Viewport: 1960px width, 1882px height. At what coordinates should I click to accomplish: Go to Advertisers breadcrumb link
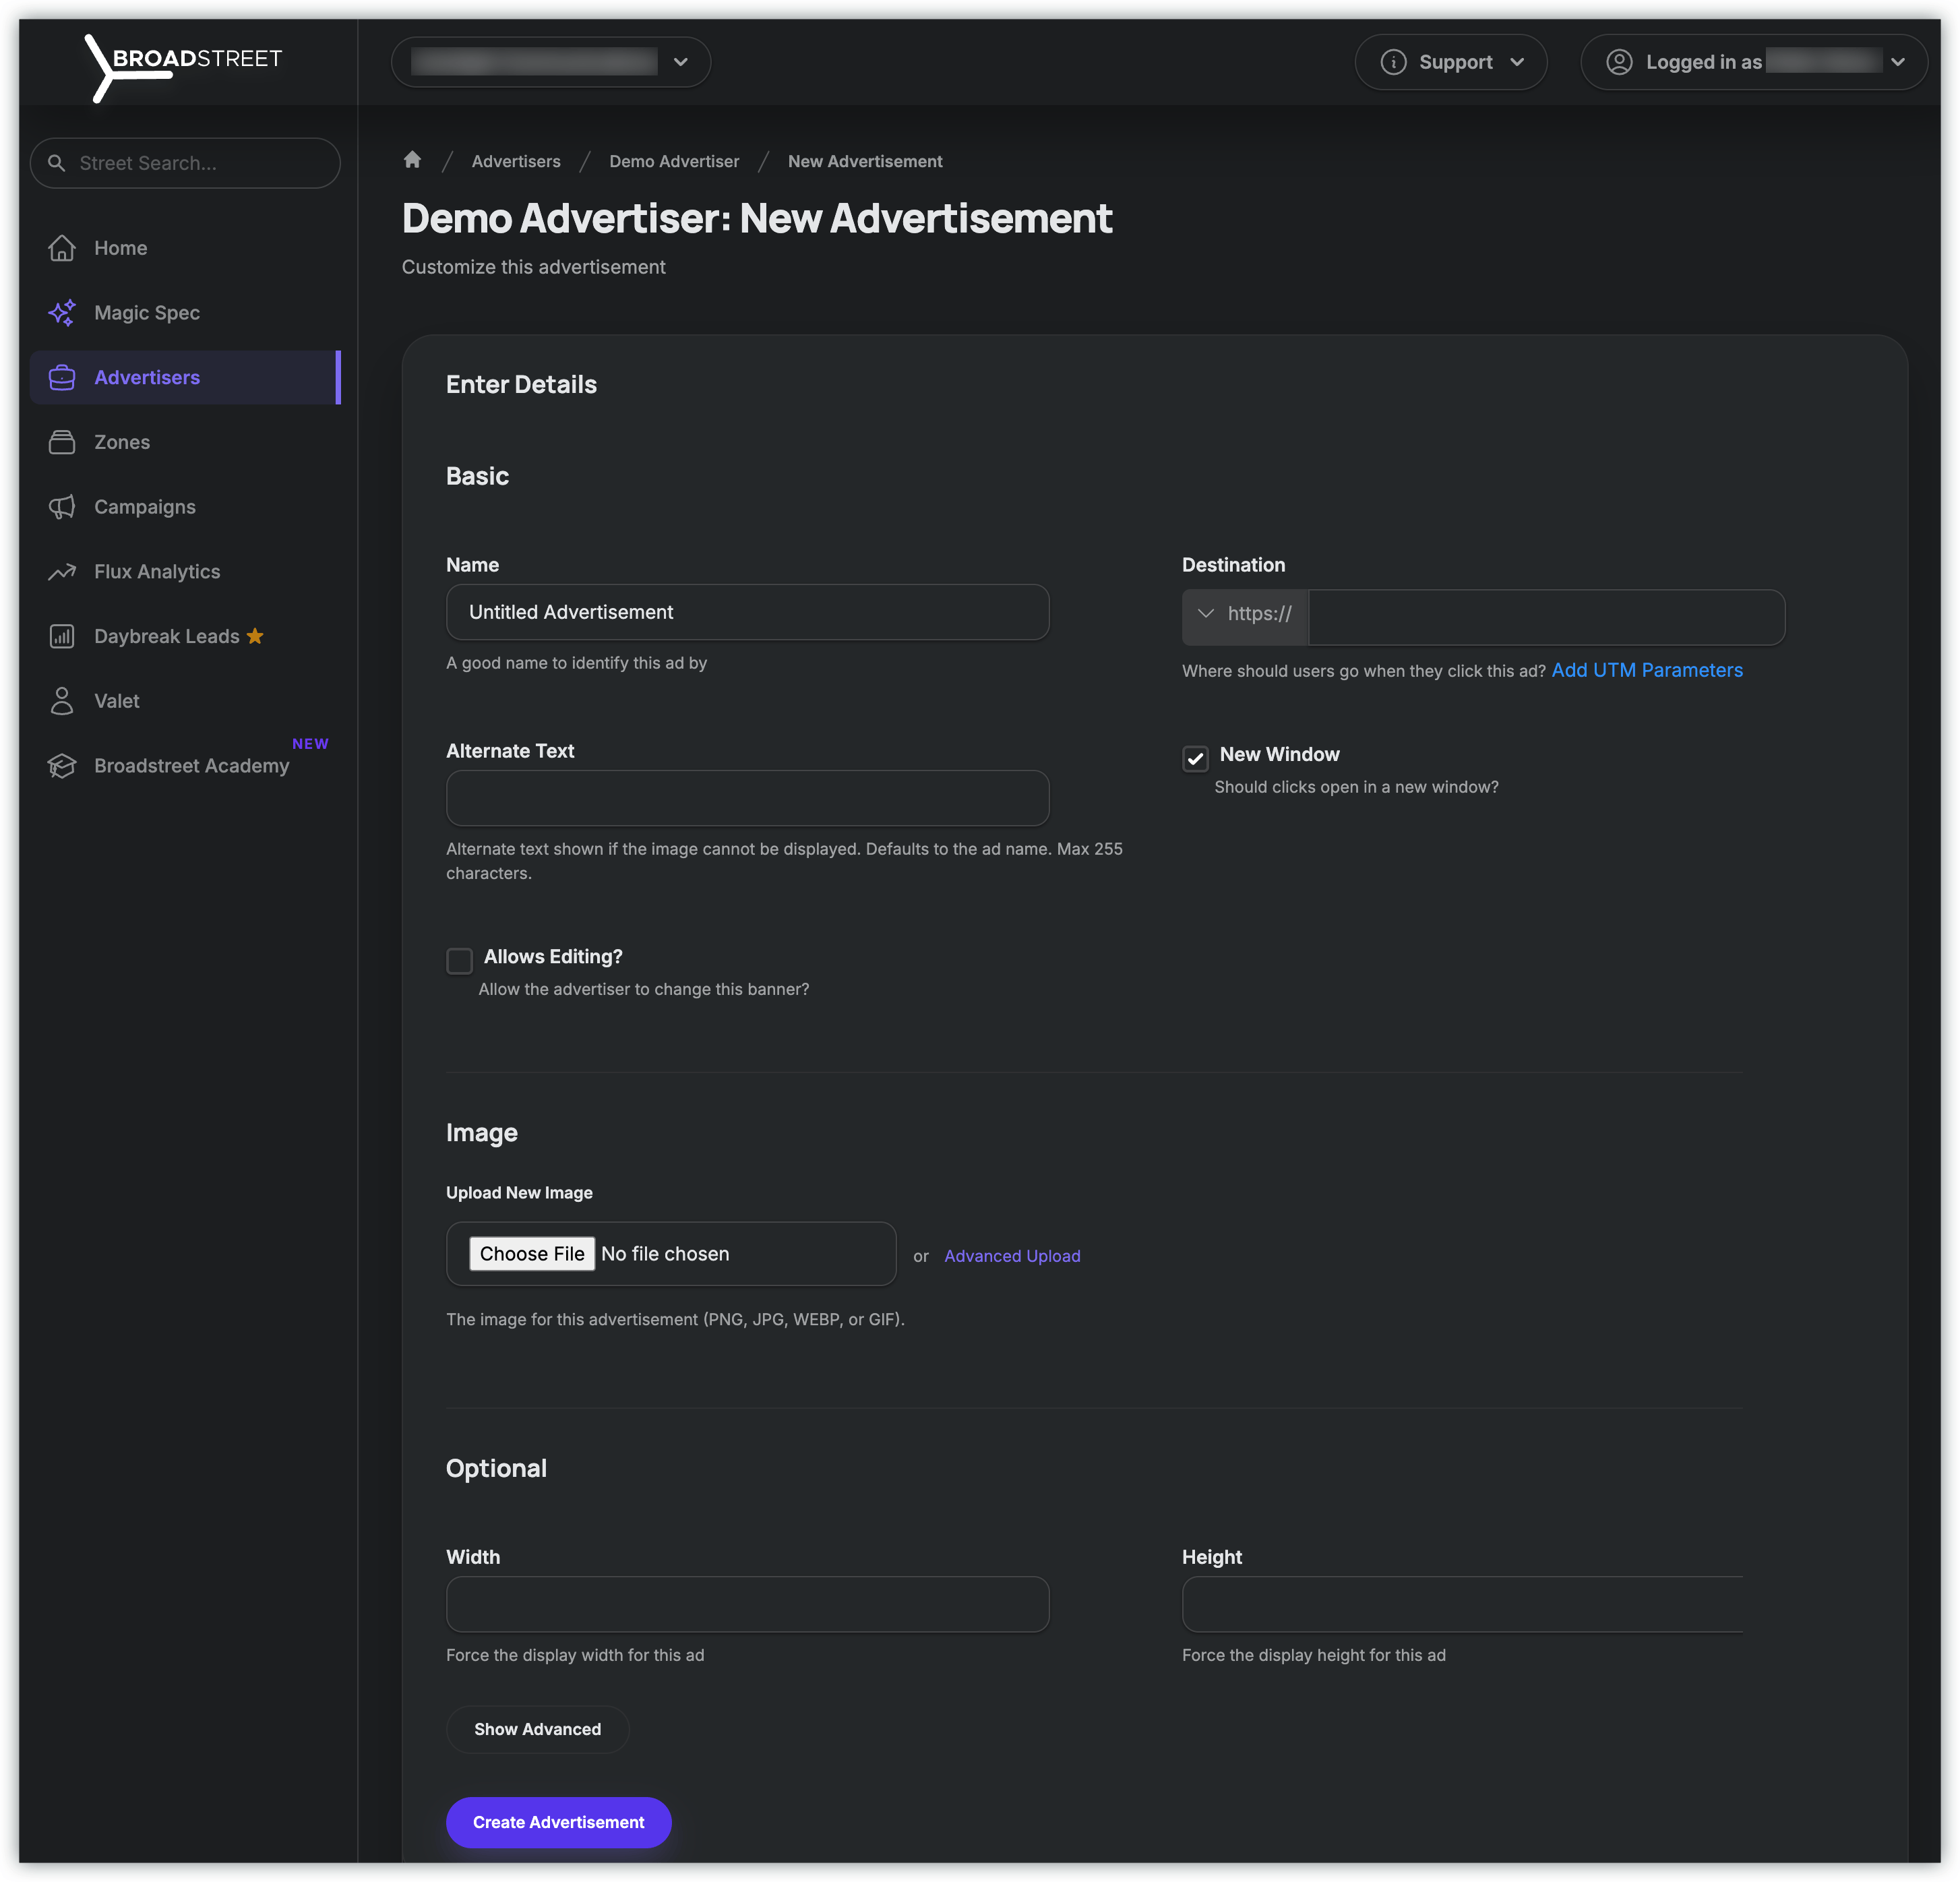[x=516, y=161]
